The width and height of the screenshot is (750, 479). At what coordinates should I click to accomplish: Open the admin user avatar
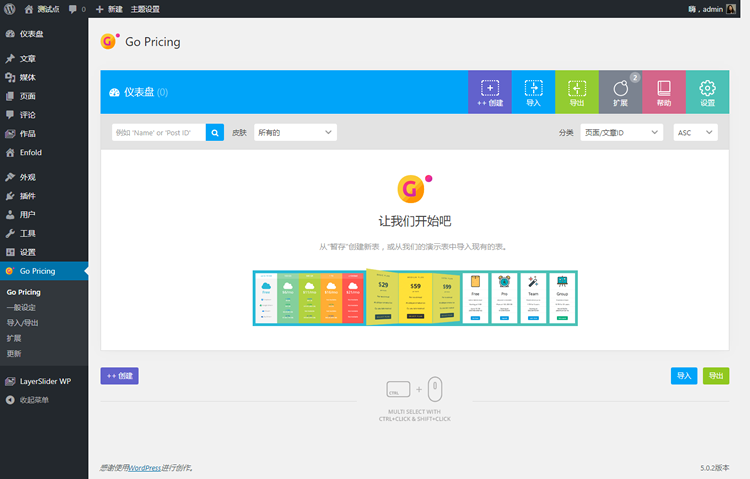click(x=730, y=9)
